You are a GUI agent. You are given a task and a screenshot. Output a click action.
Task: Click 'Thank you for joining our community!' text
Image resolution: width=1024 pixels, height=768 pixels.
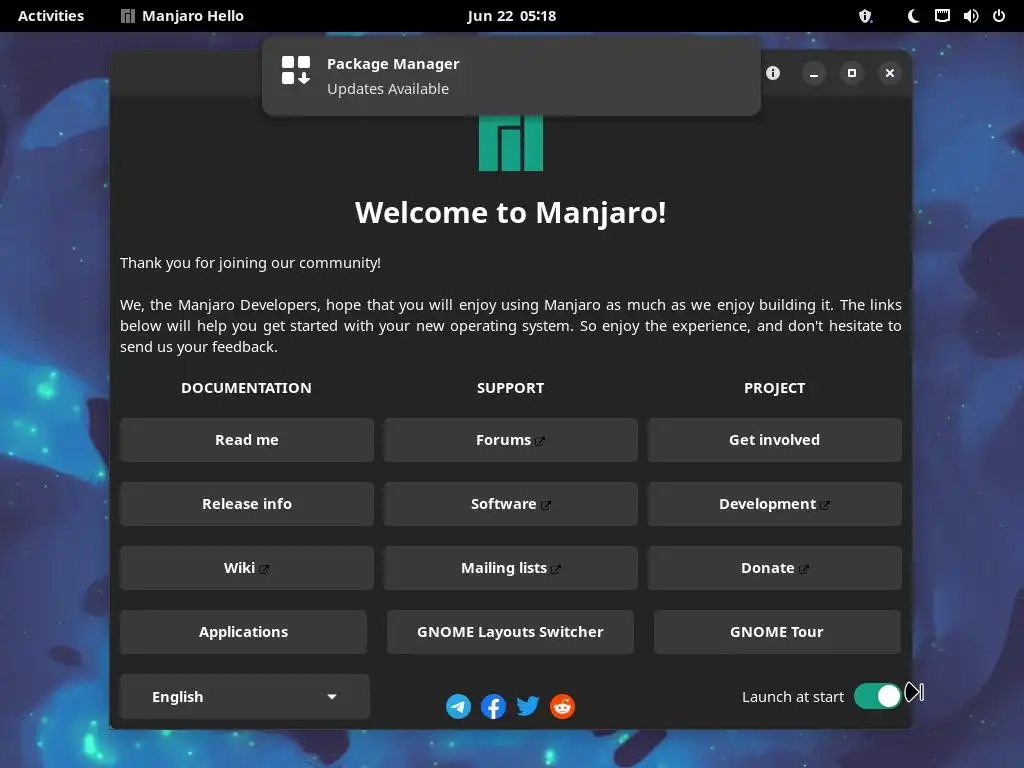[x=250, y=263]
